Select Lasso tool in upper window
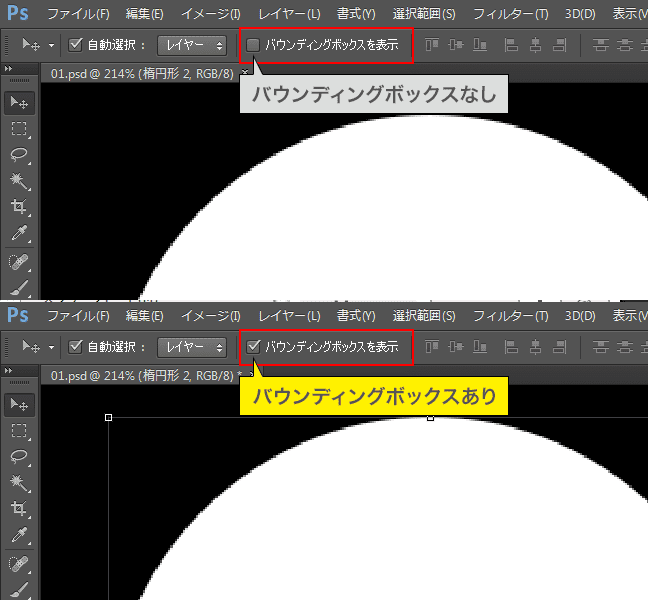The height and width of the screenshot is (600, 648). [19, 155]
